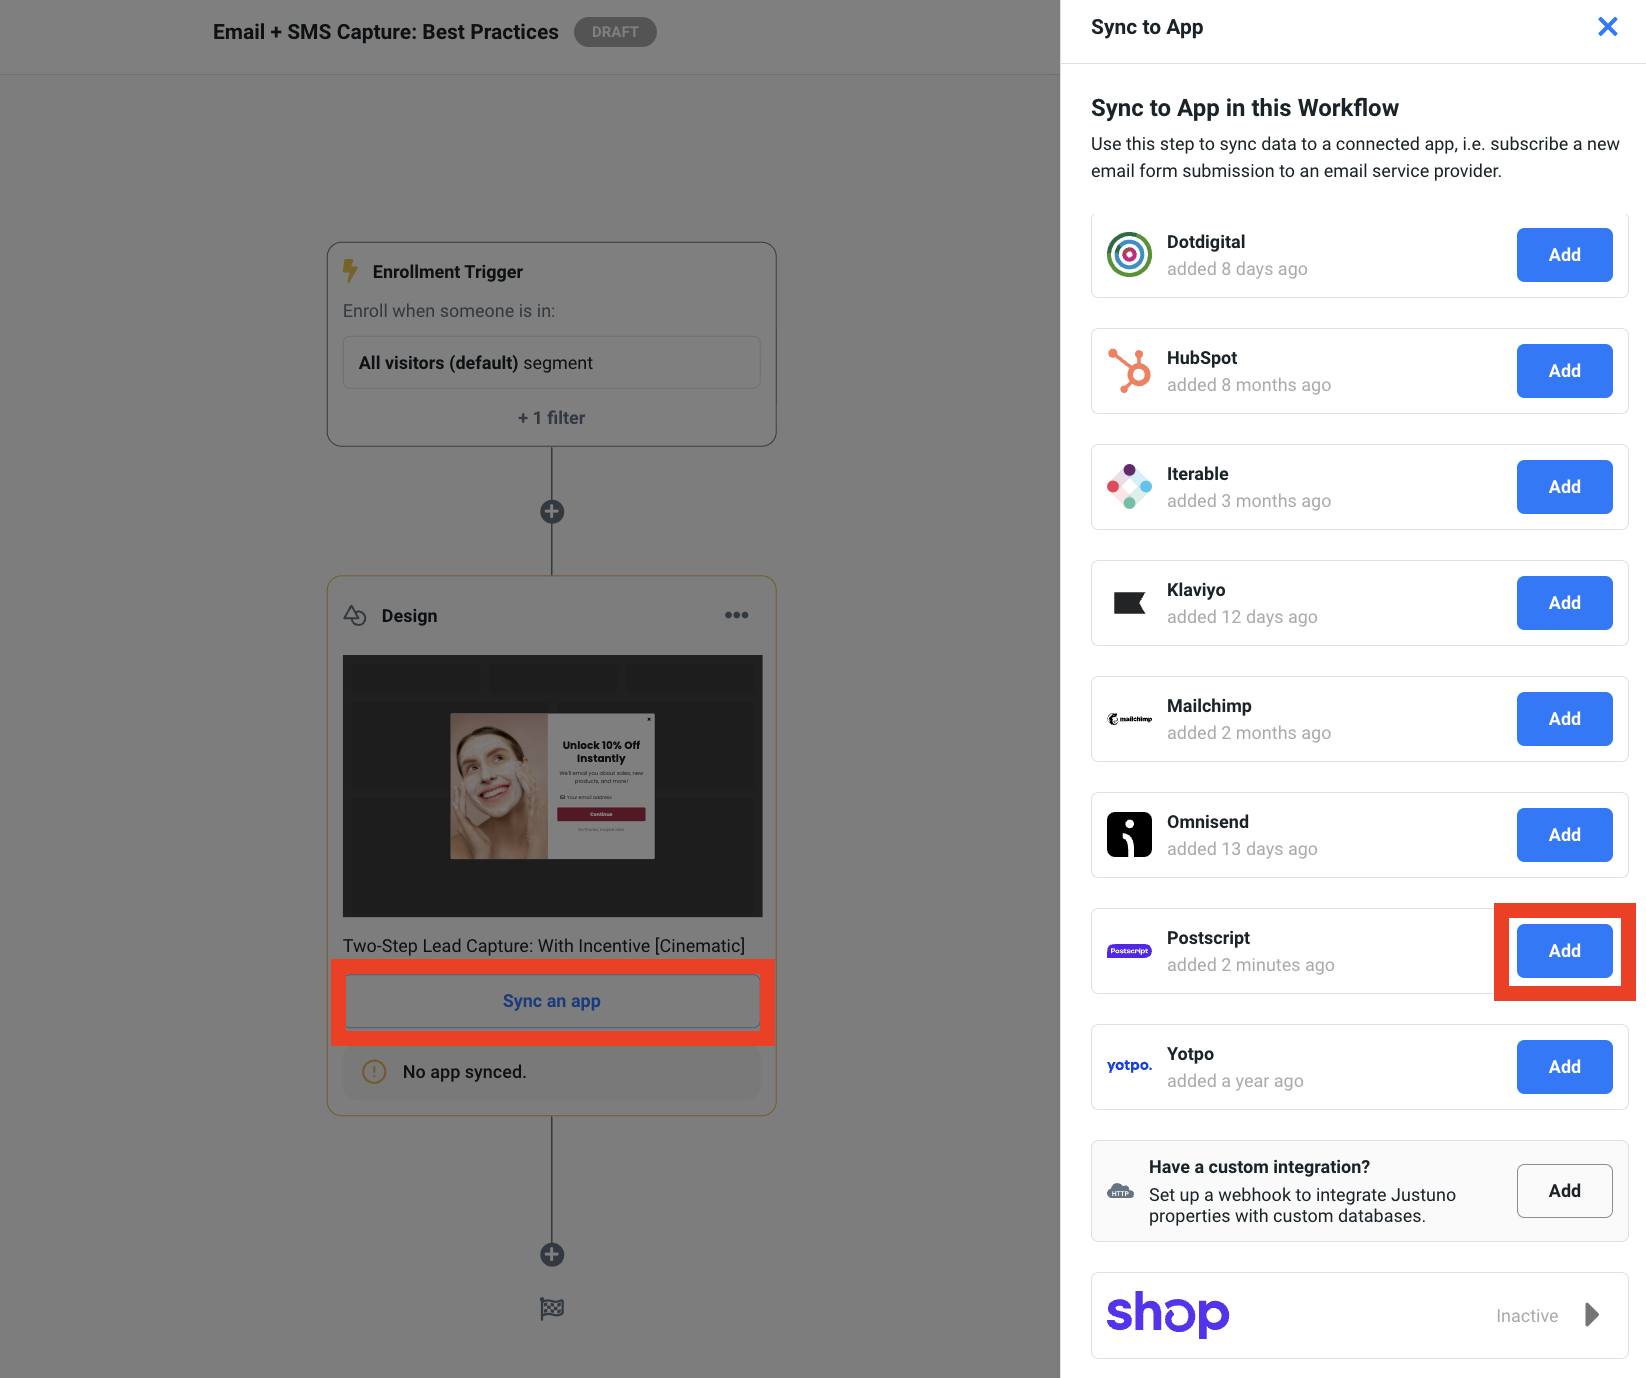Add the Mailchimp integration
The image size is (1646, 1378).
[1564, 719]
